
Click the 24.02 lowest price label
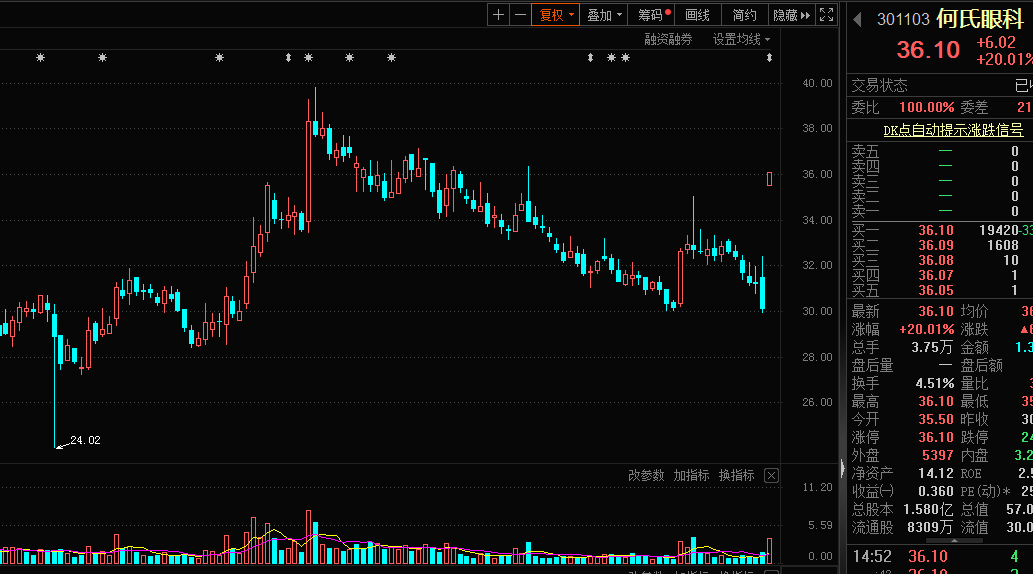pyautogui.click(x=85, y=440)
